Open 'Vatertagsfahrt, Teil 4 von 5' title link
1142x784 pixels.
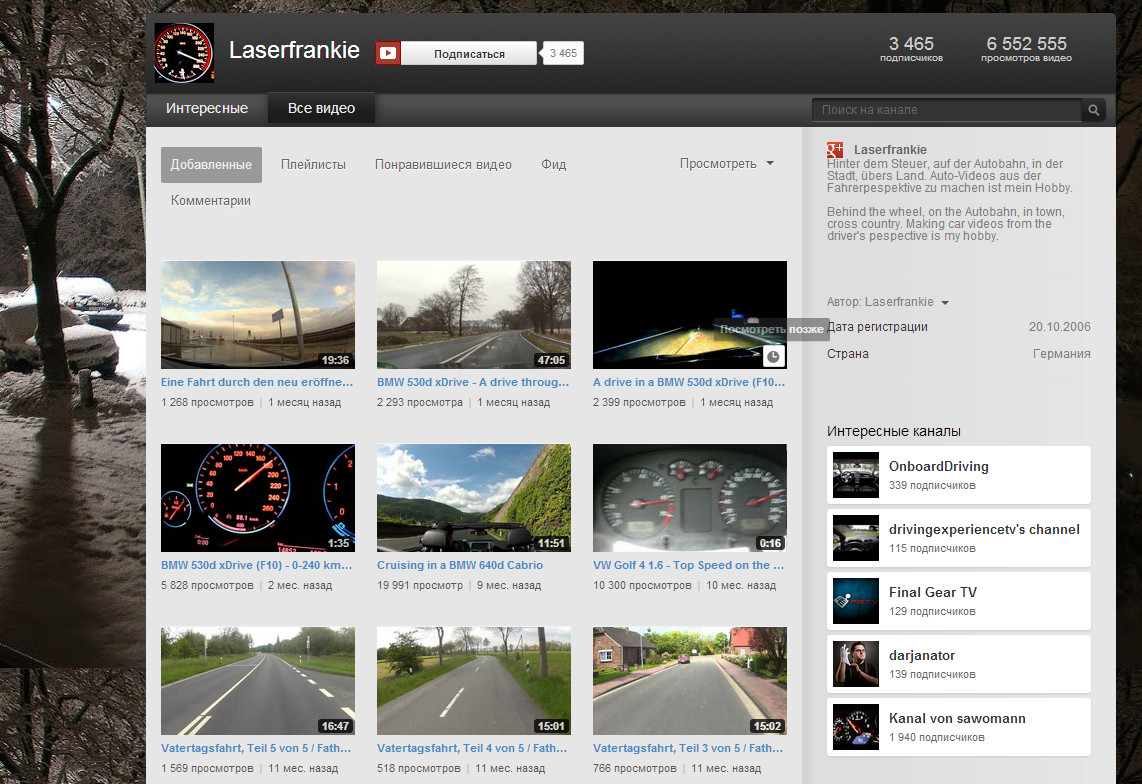(x=472, y=748)
